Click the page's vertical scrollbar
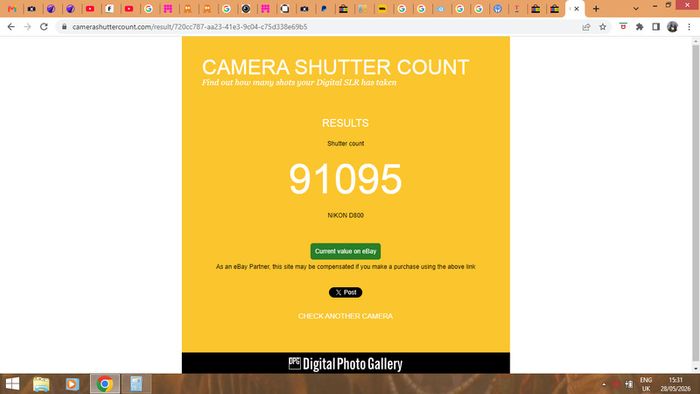 coord(696,203)
